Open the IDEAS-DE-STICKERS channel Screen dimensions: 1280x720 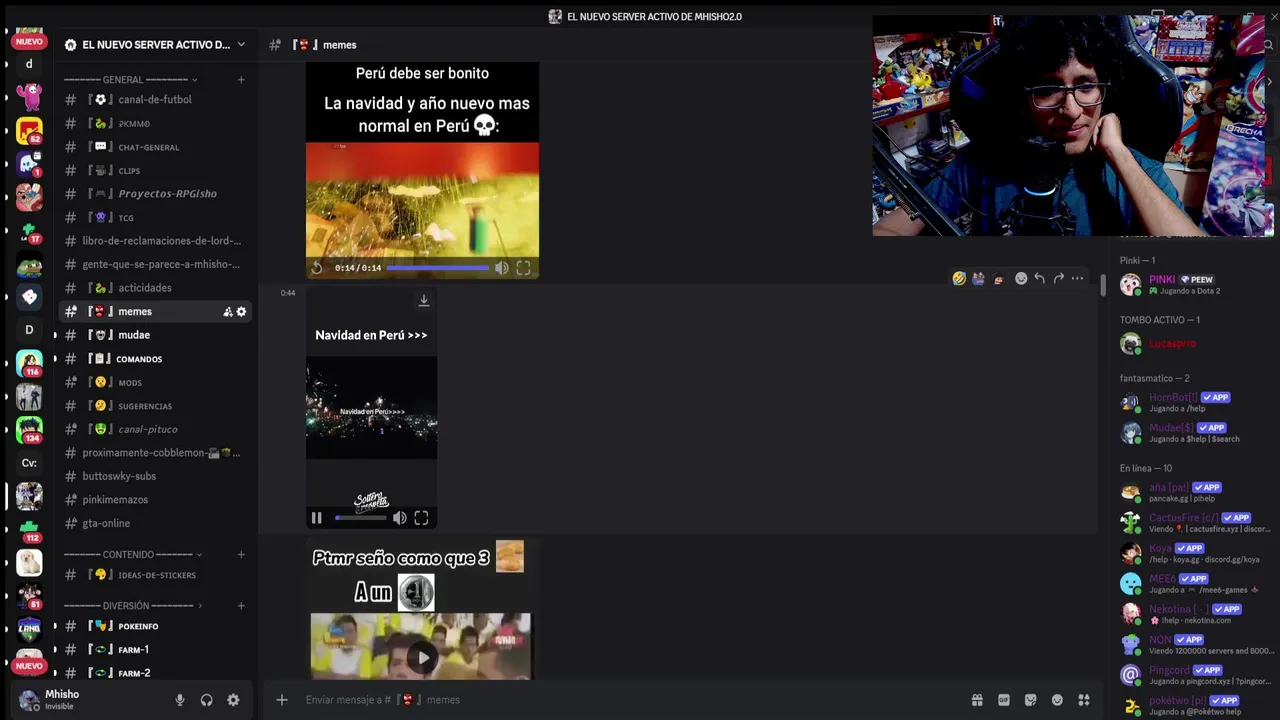pyautogui.click(x=153, y=575)
